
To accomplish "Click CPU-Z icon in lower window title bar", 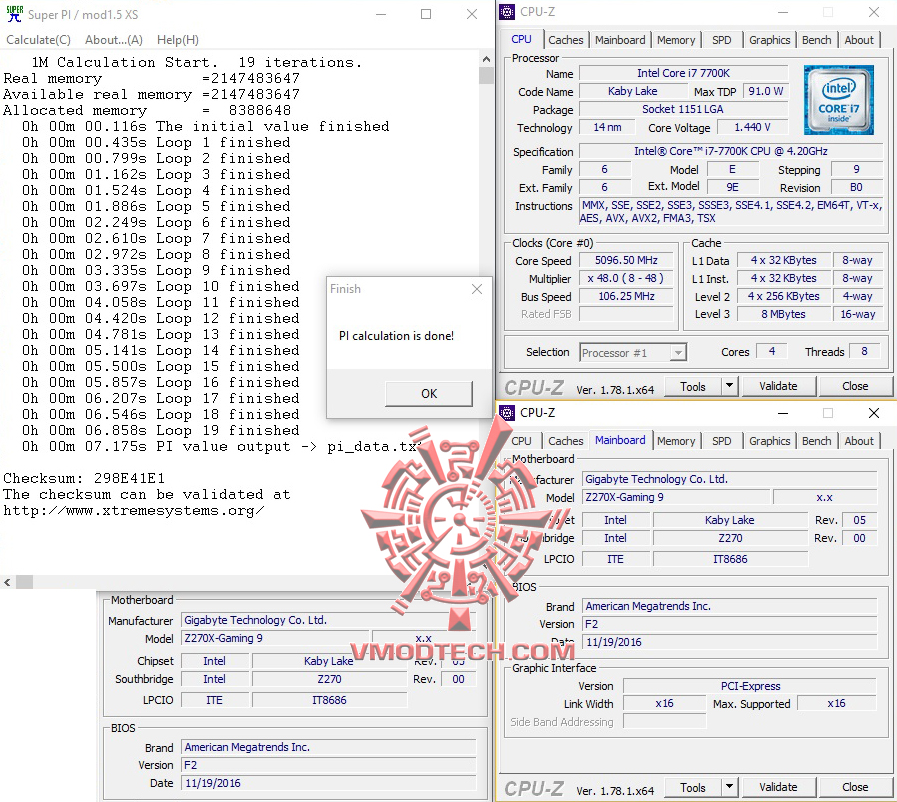I will [x=507, y=412].
